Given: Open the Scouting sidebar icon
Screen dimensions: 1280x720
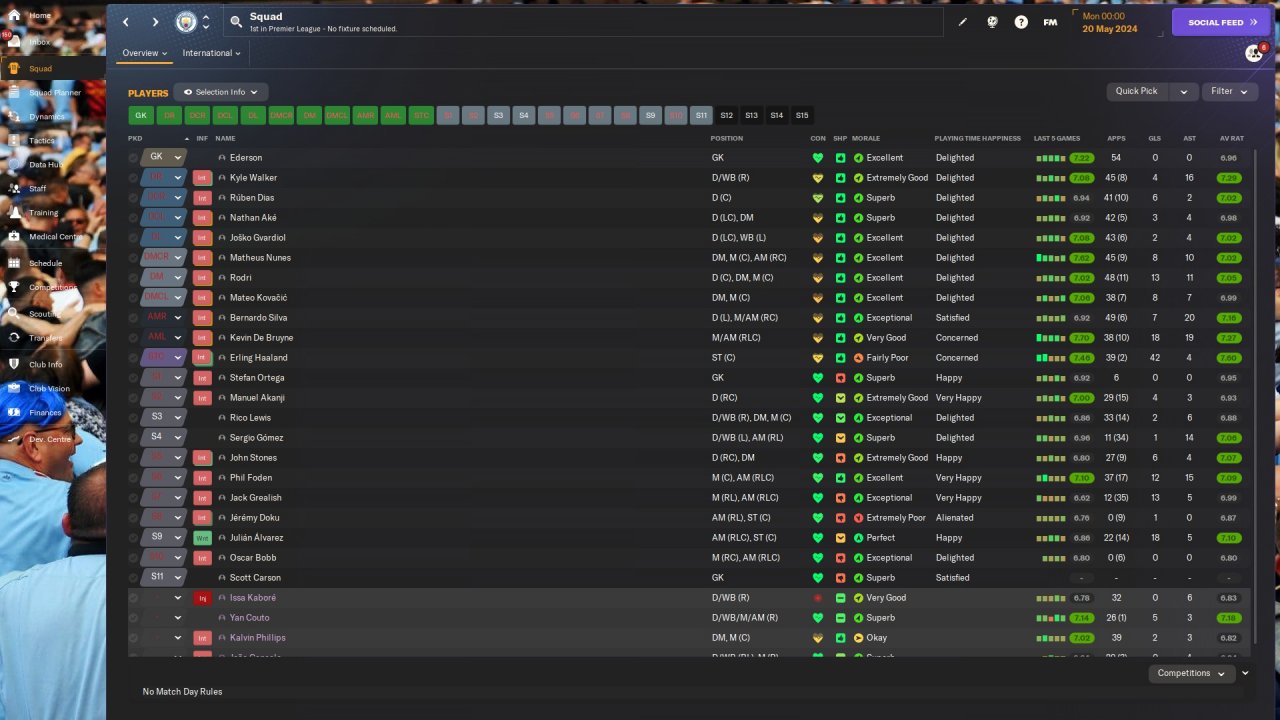Looking at the screenshot, I should pyautogui.click(x=15, y=314).
